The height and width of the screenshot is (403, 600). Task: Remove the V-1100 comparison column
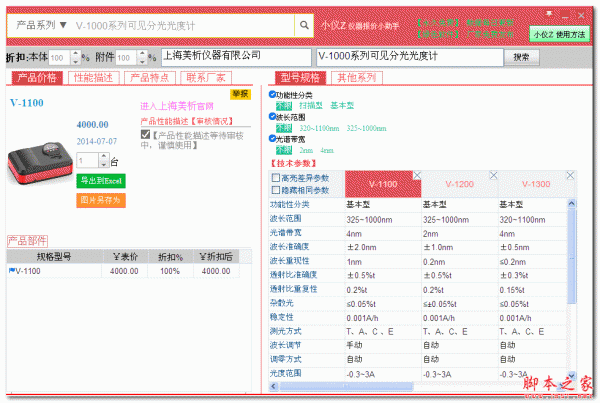(x=417, y=175)
